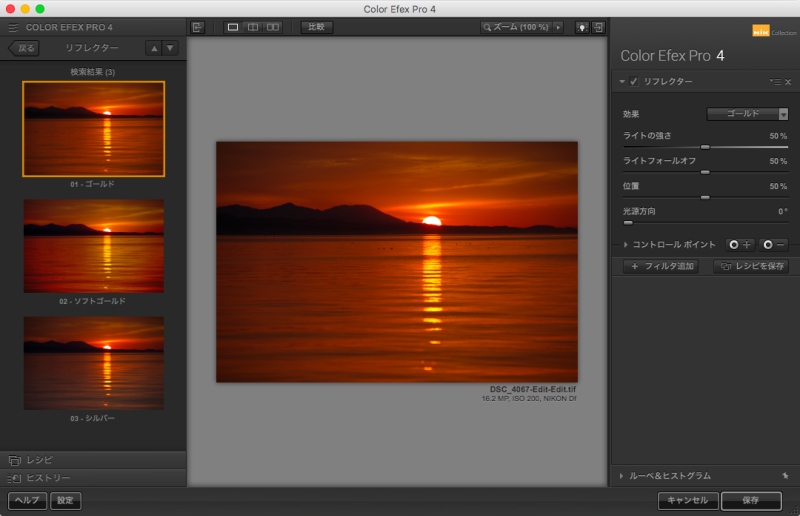Click the 検索結果 (3) label
The image size is (800, 516).
pyautogui.click(x=93, y=72)
